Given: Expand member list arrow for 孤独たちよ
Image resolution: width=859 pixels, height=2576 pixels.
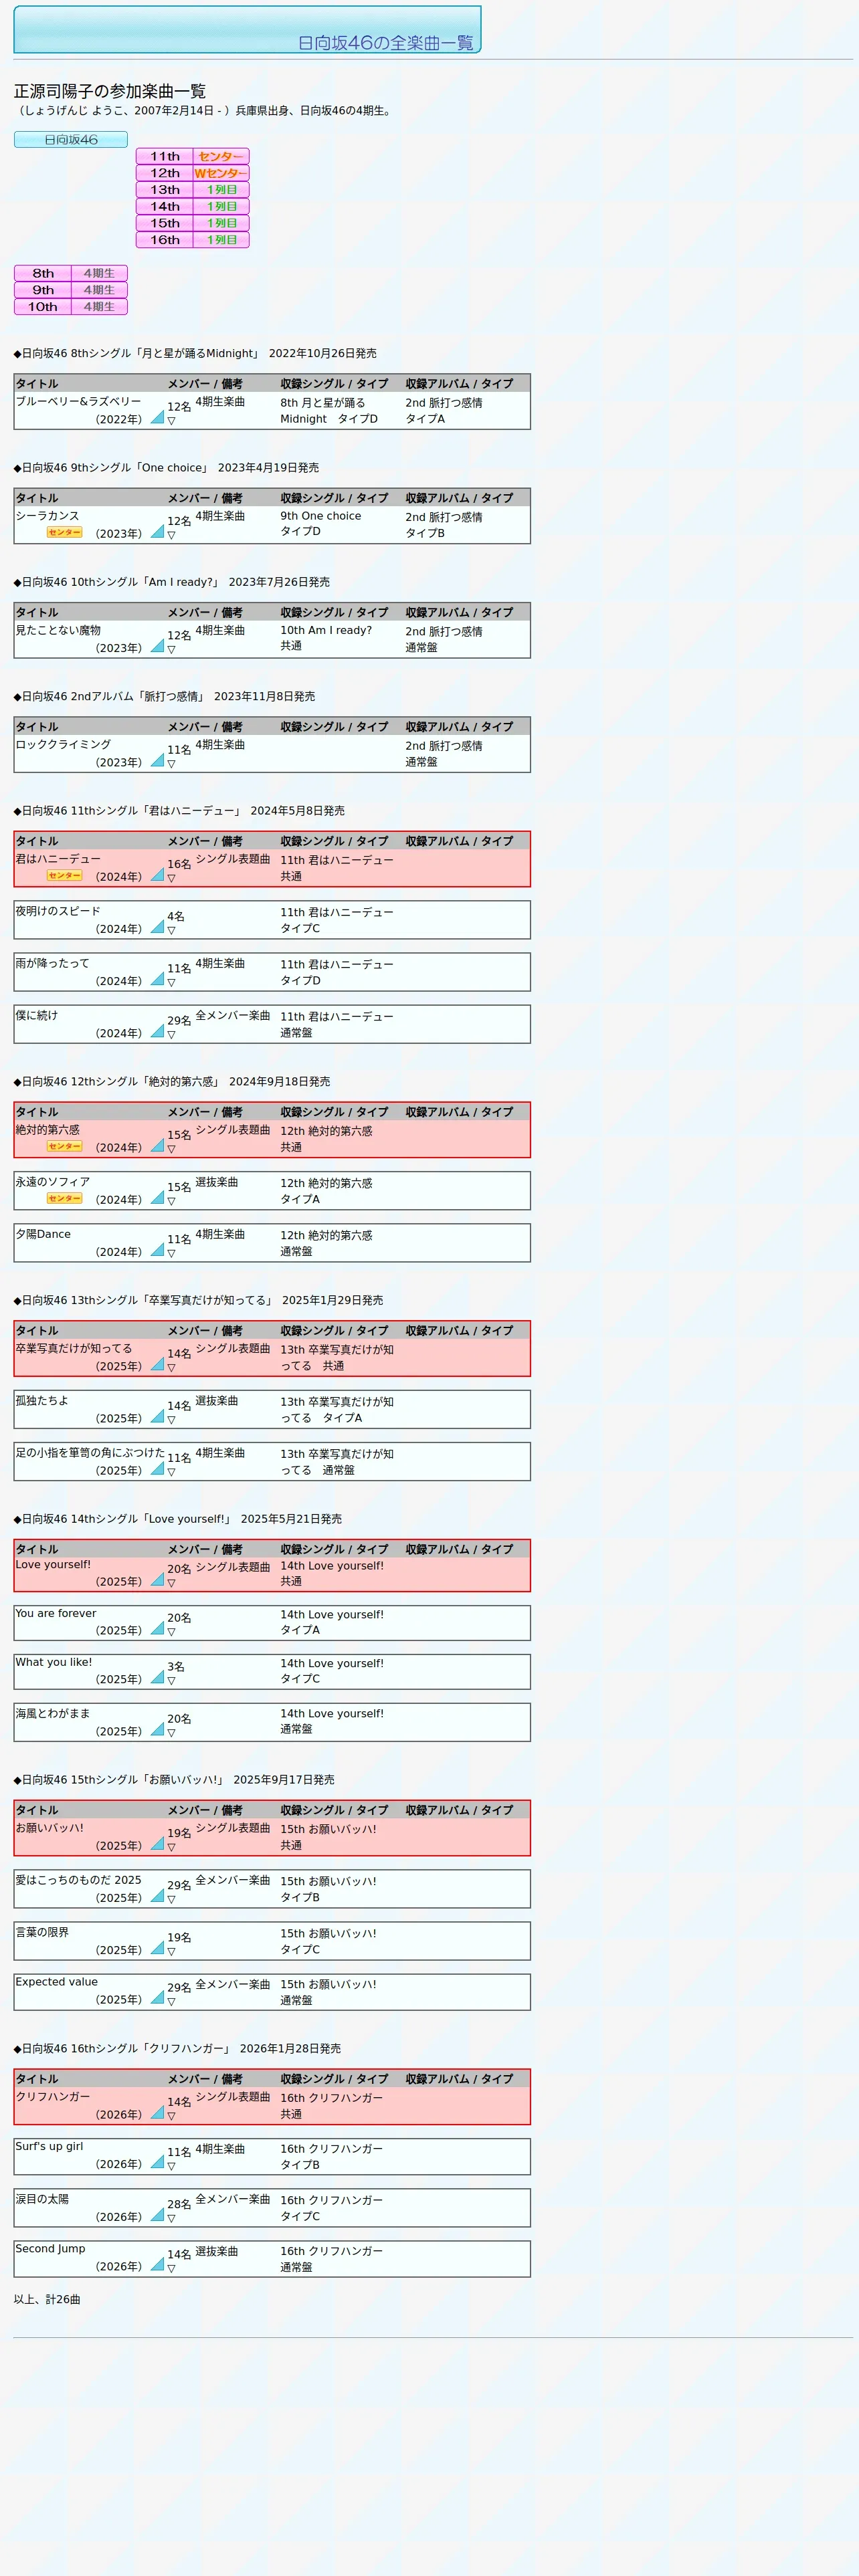Looking at the screenshot, I should pos(171,1420).
